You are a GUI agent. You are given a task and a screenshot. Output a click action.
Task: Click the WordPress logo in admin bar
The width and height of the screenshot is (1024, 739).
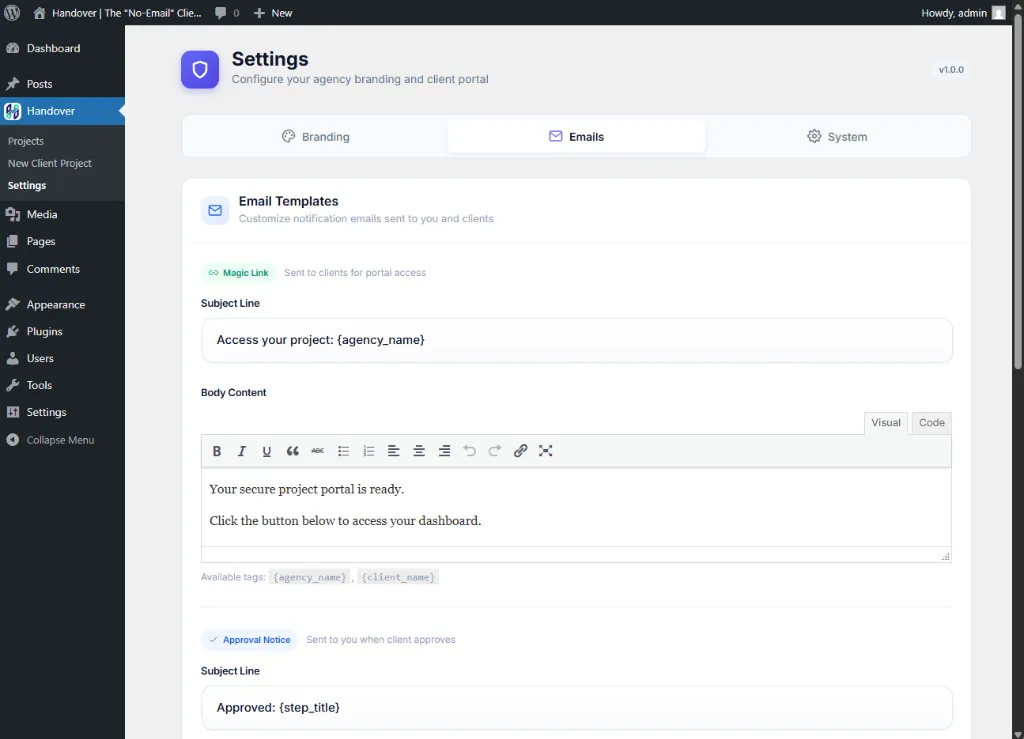point(13,13)
